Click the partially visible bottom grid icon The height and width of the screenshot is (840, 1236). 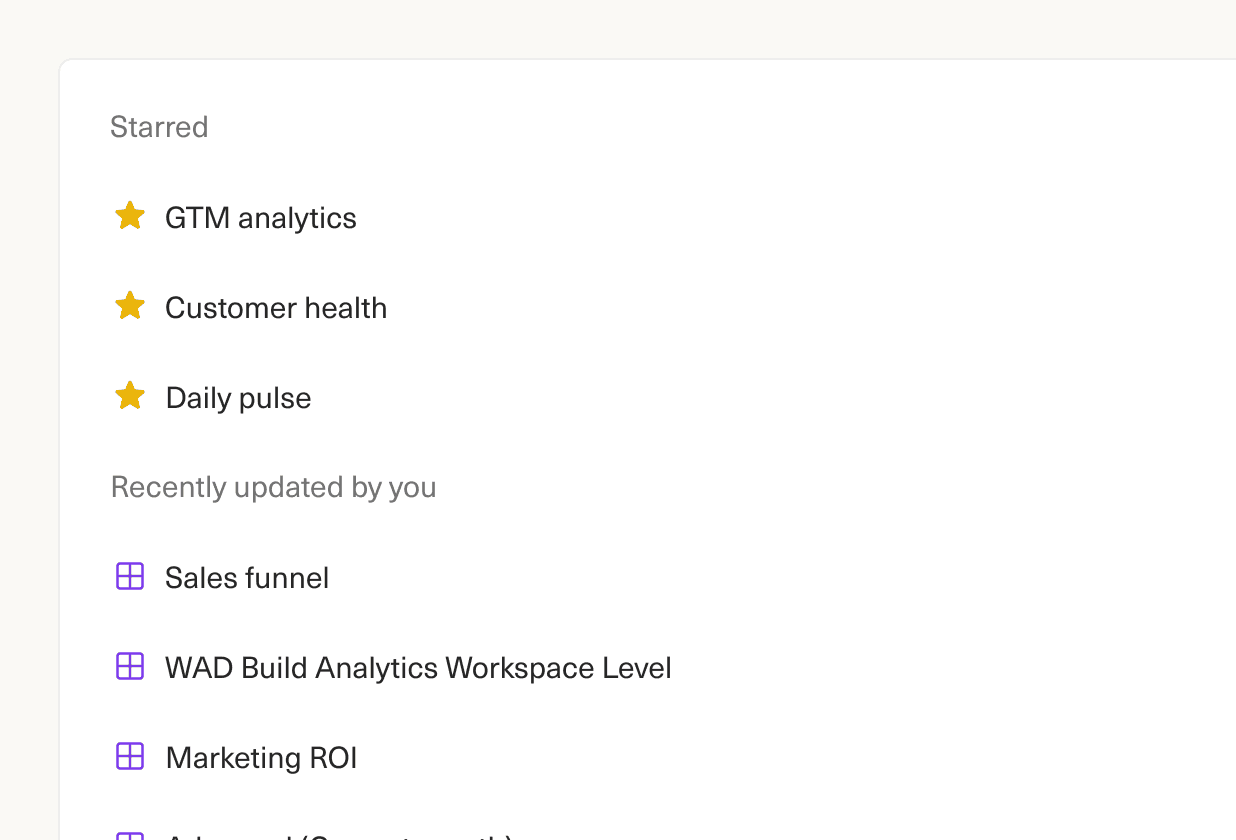coord(130,836)
